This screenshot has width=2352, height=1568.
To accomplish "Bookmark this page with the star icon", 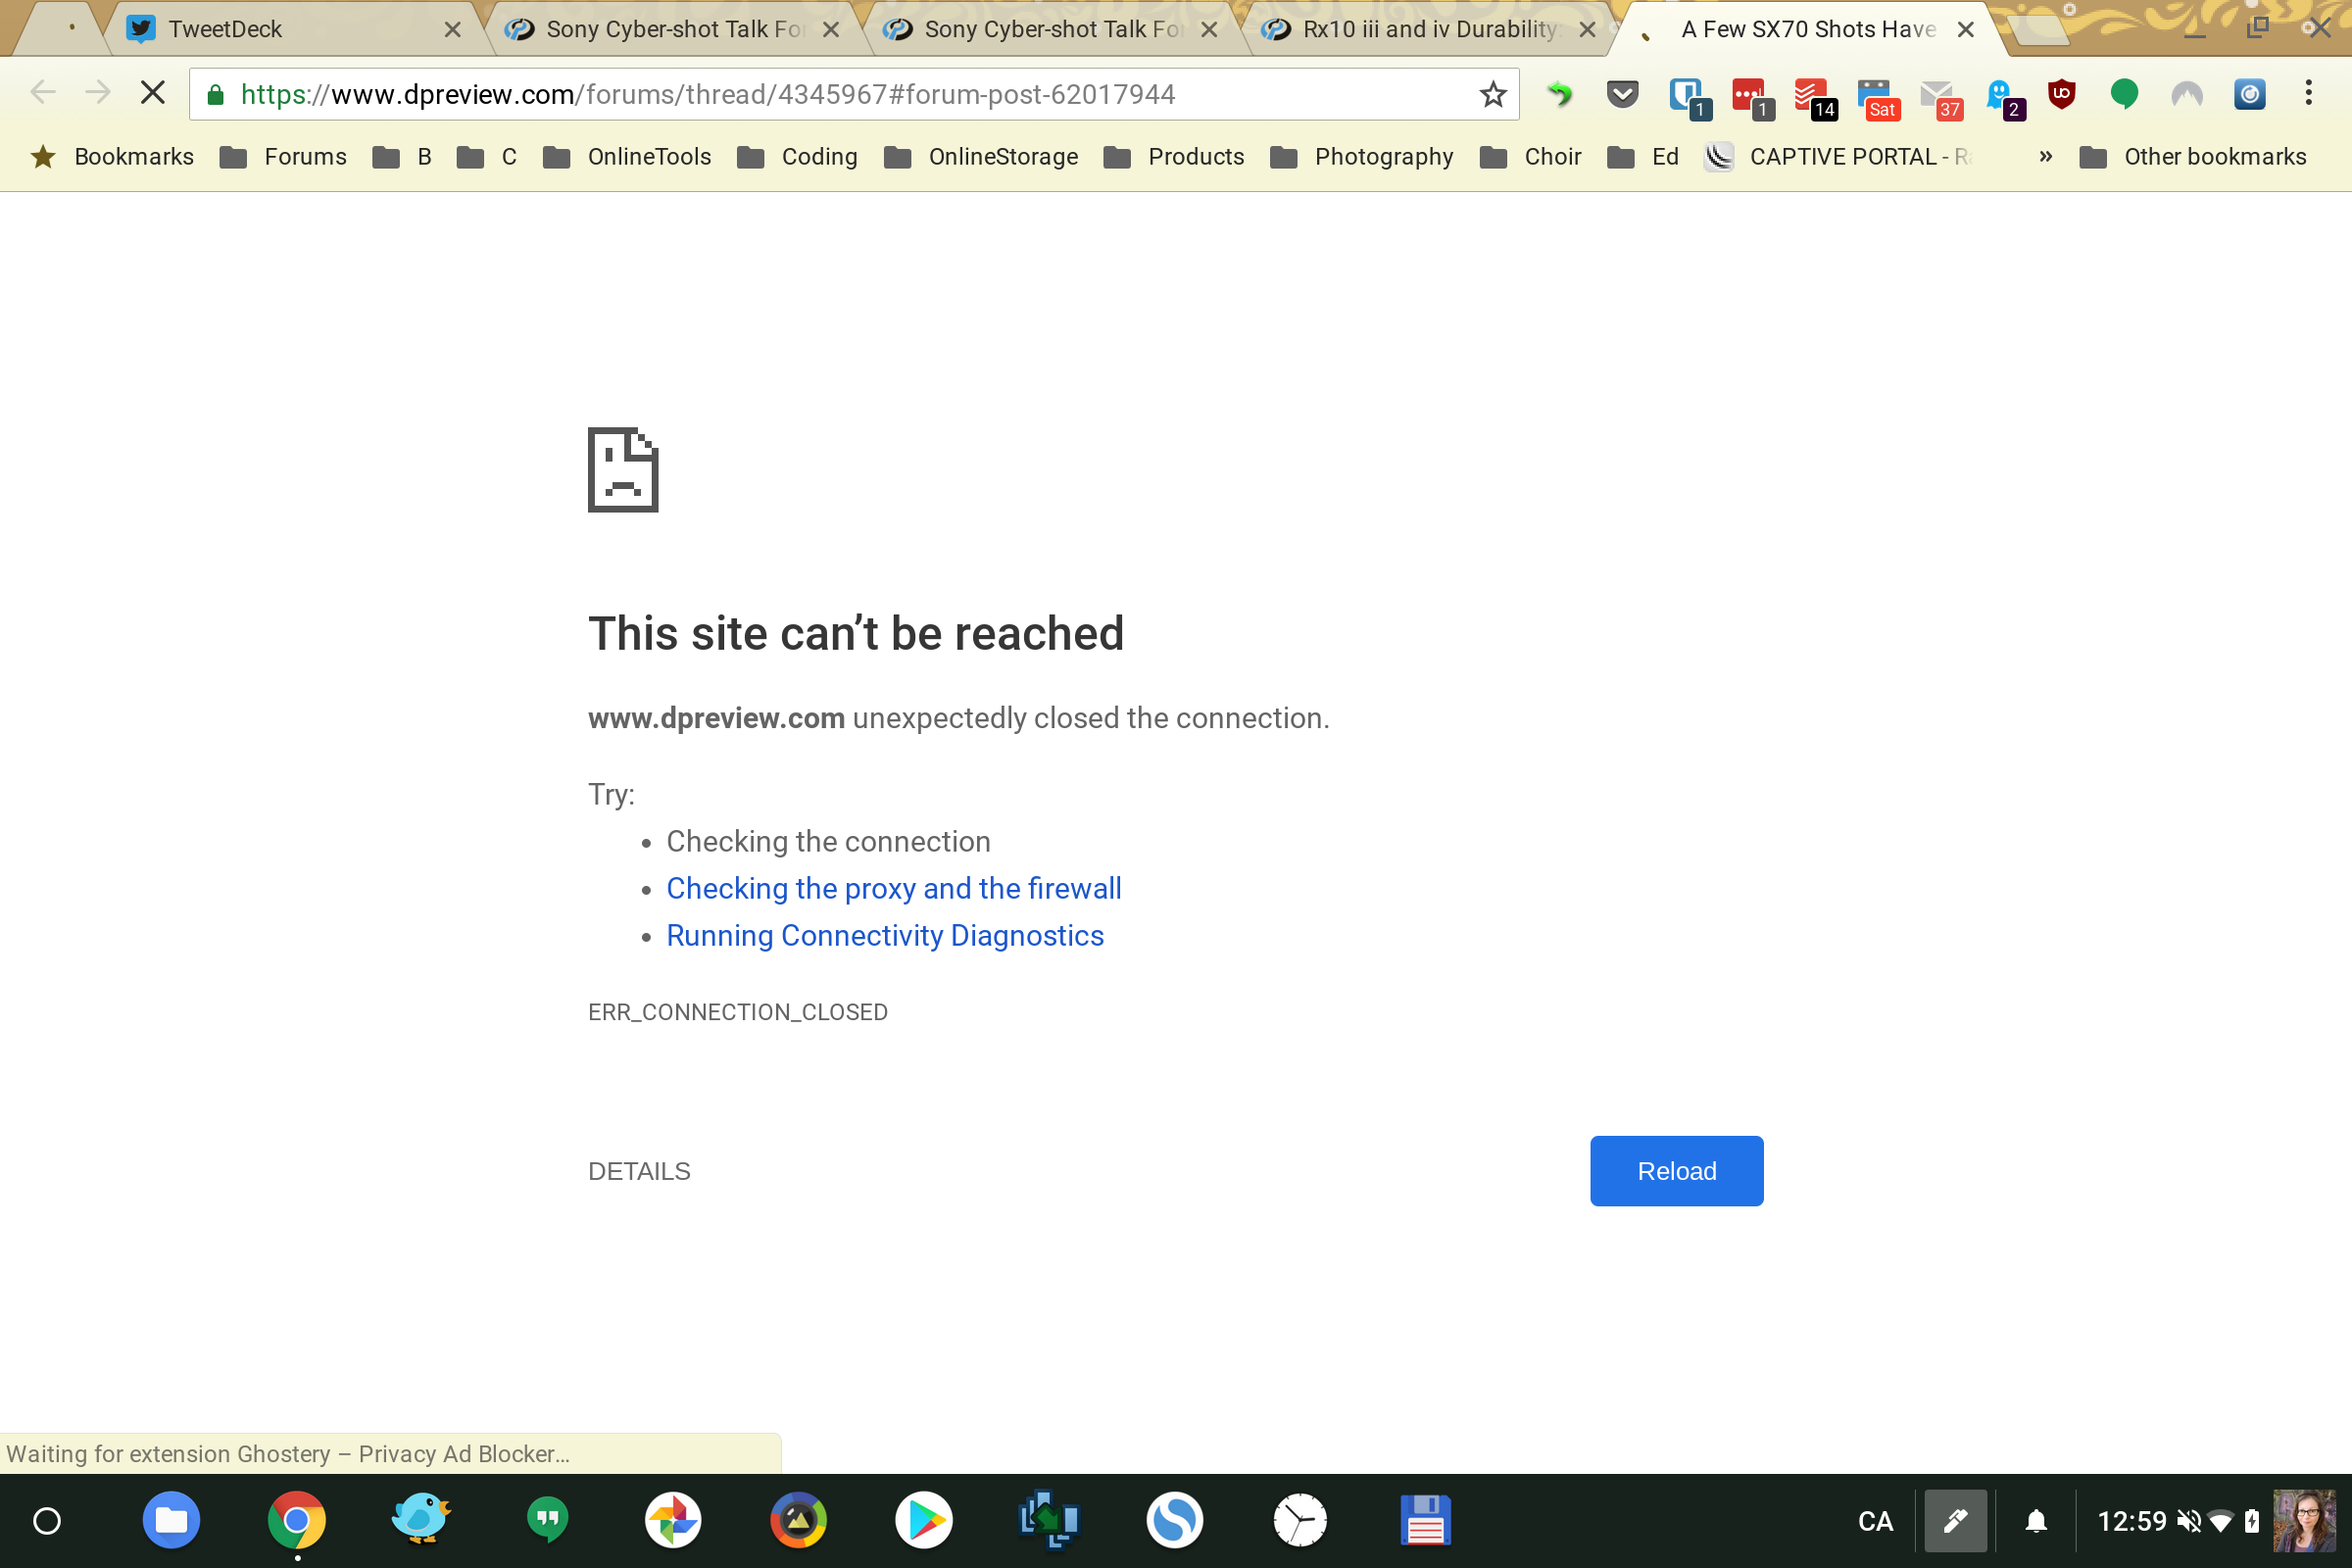I will [1493, 94].
